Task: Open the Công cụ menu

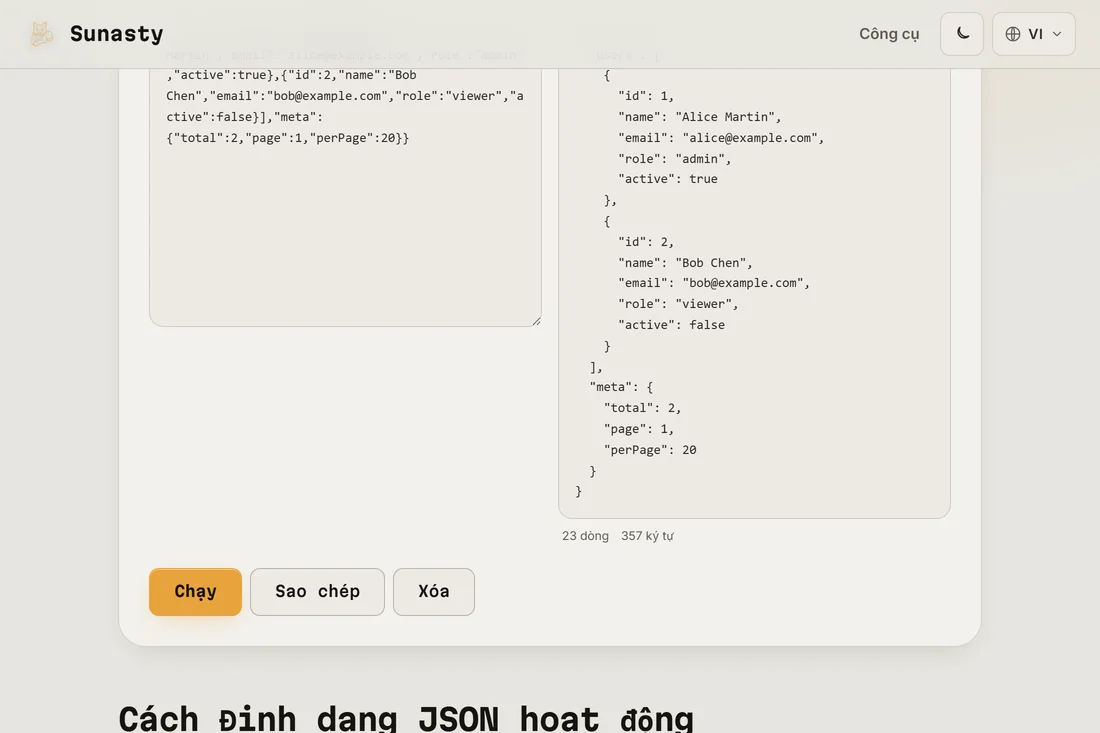Action: pyautogui.click(x=889, y=34)
